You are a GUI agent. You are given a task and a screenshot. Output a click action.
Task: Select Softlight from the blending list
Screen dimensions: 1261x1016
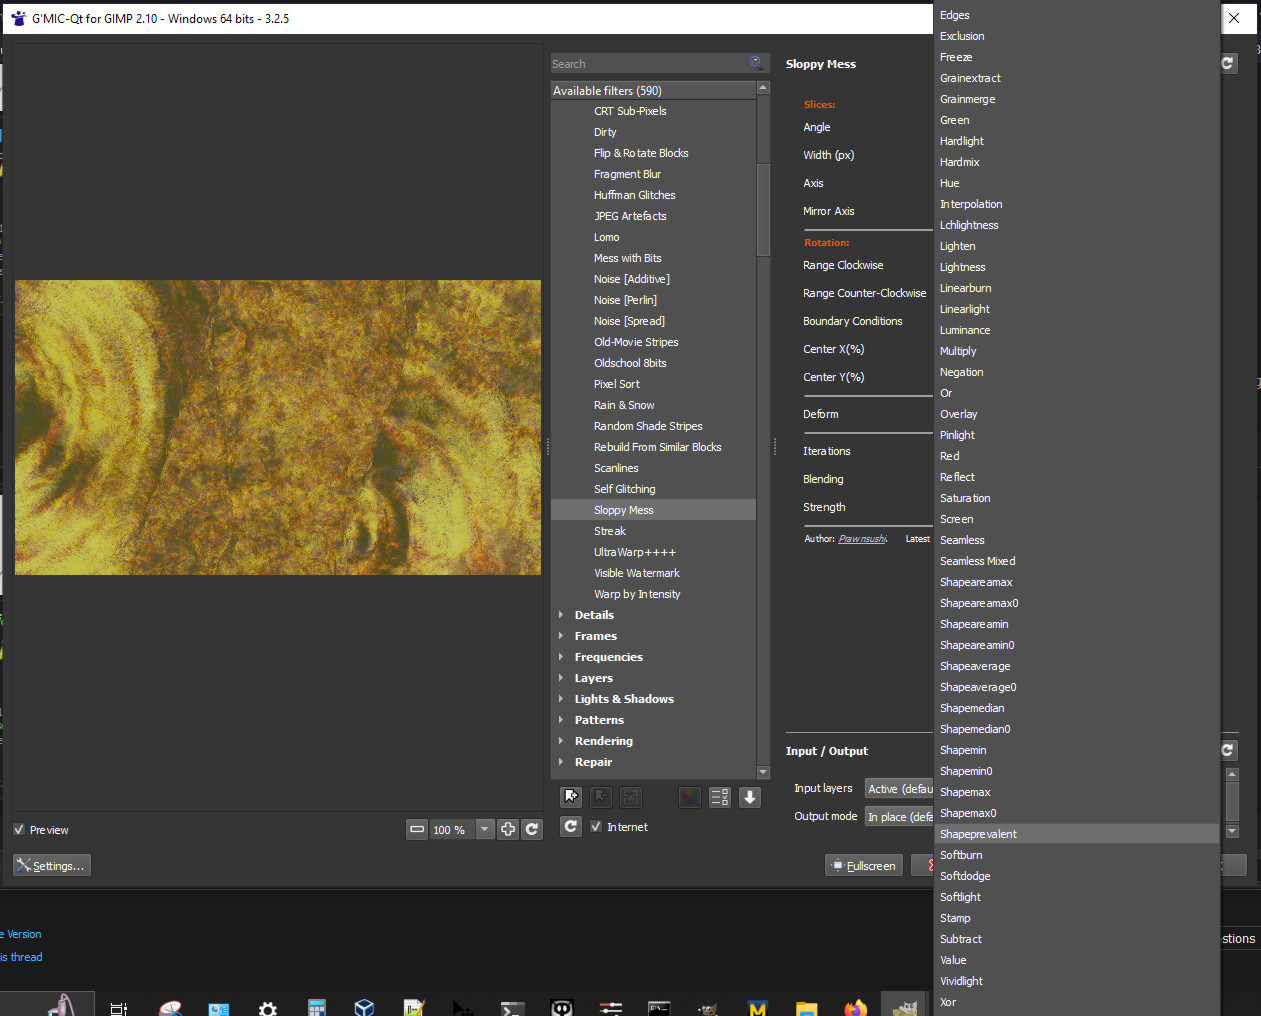click(x=960, y=897)
